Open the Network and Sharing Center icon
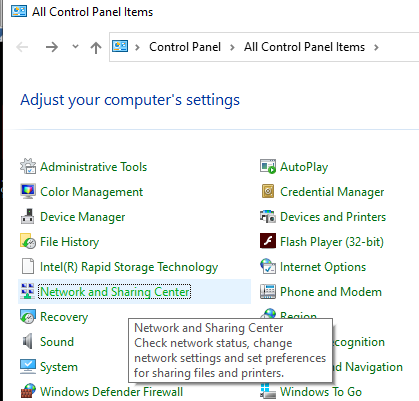 click(x=28, y=291)
